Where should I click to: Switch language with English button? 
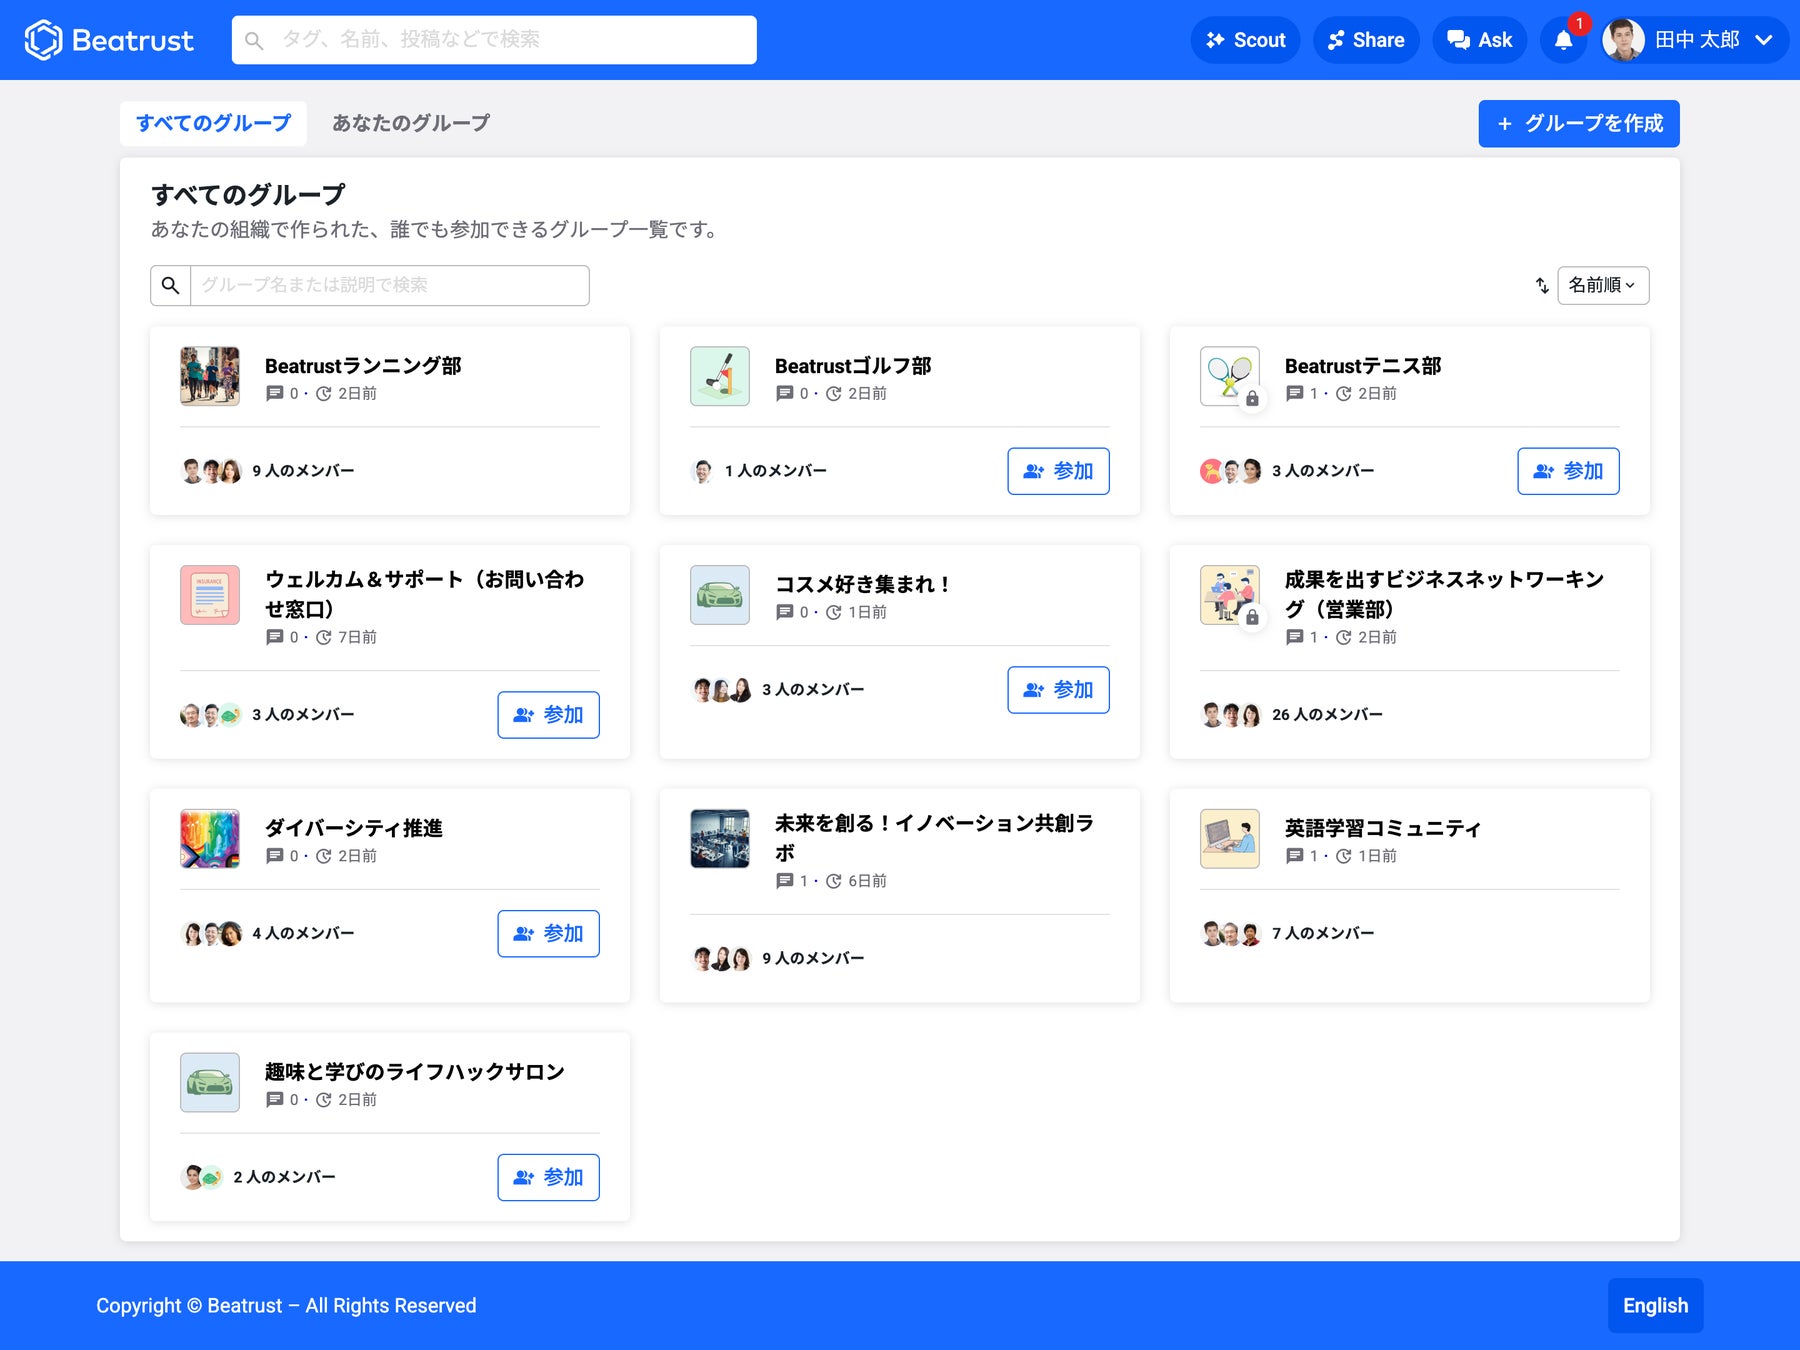1655,1306
